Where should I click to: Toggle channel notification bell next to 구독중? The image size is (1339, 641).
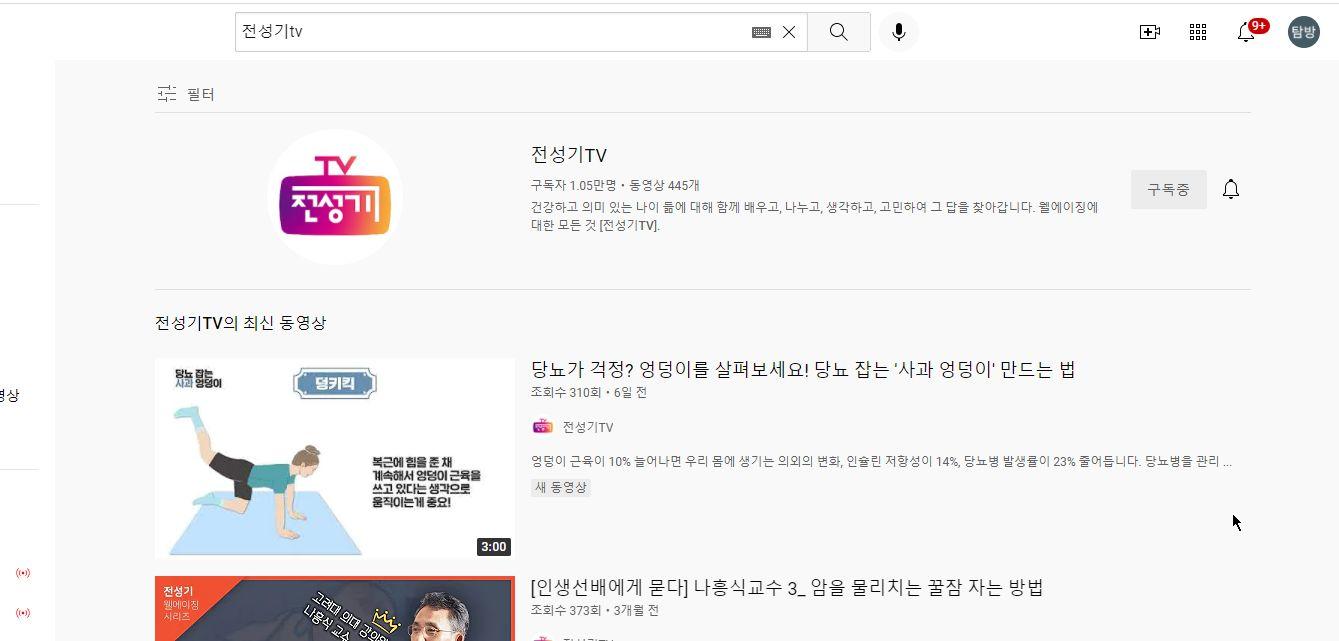(1231, 189)
